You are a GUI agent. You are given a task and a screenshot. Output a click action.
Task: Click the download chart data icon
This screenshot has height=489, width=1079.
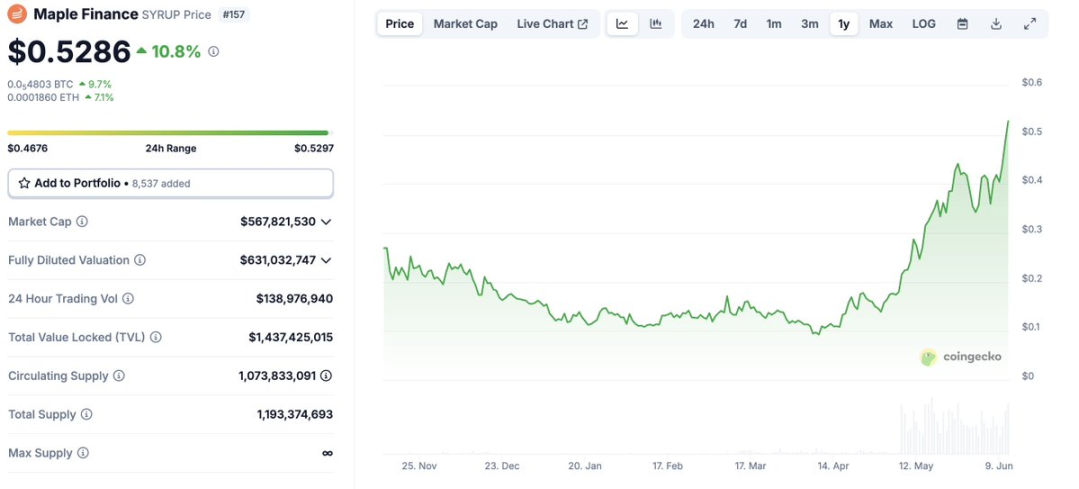click(x=996, y=24)
